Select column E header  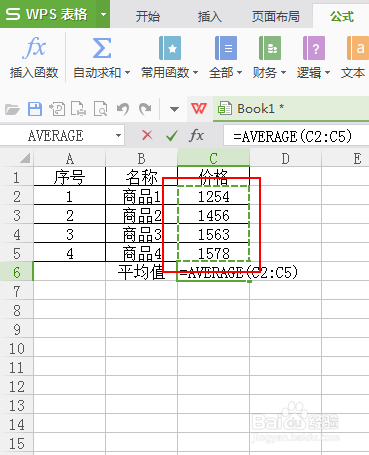pos(345,158)
